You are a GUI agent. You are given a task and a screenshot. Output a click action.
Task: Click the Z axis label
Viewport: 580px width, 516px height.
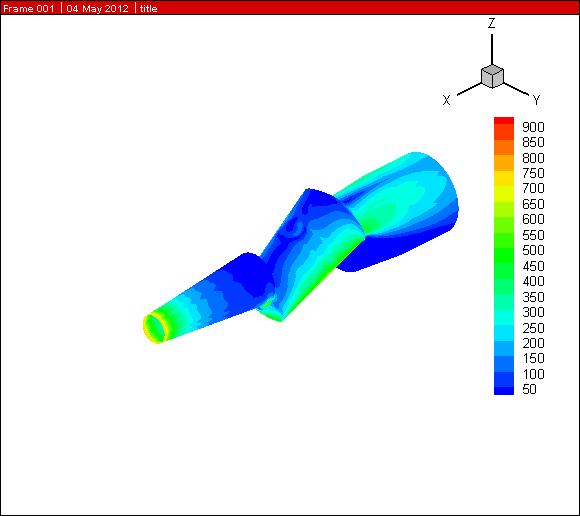click(x=491, y=23)
